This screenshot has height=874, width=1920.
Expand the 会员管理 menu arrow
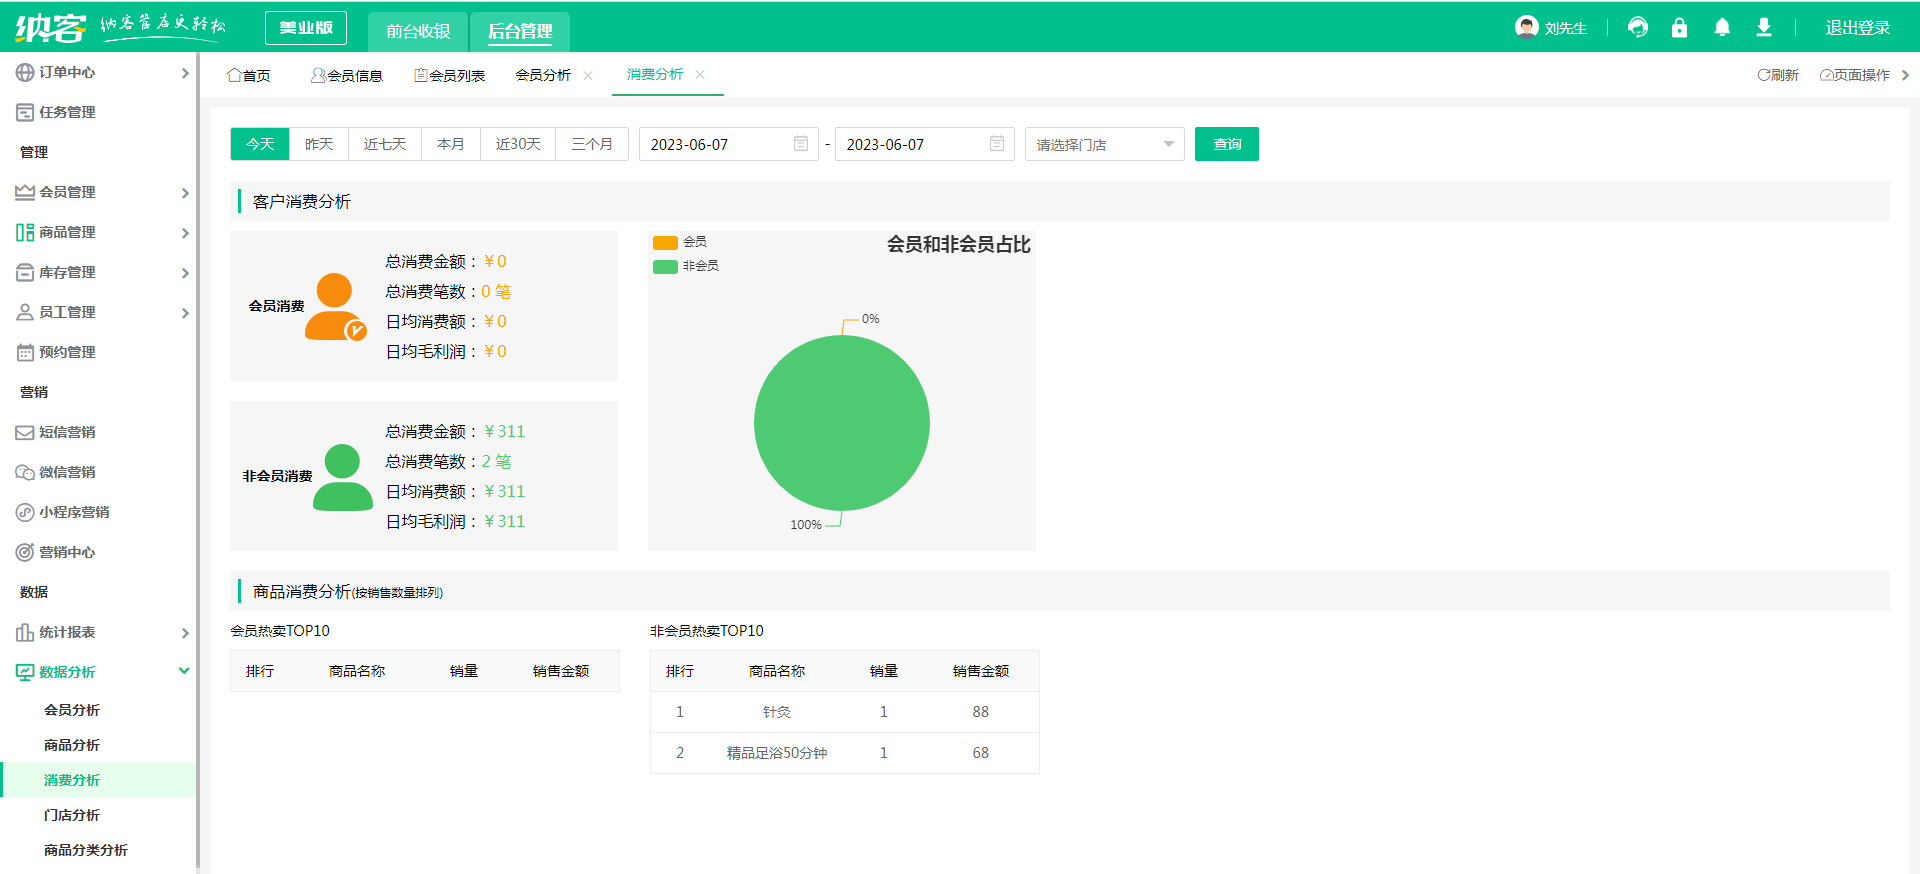(185, 193)
